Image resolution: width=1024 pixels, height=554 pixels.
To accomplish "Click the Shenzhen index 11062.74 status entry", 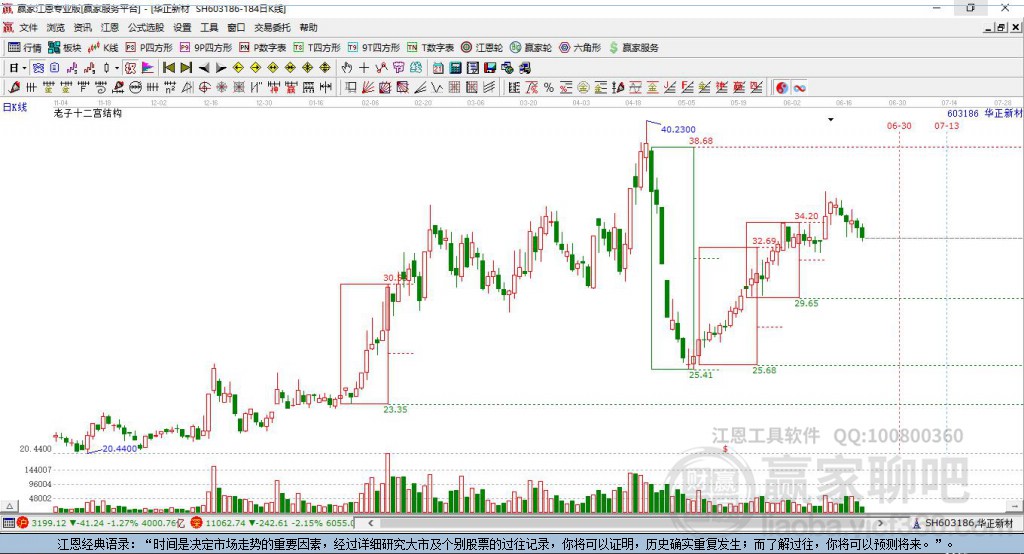I will 272,523.
